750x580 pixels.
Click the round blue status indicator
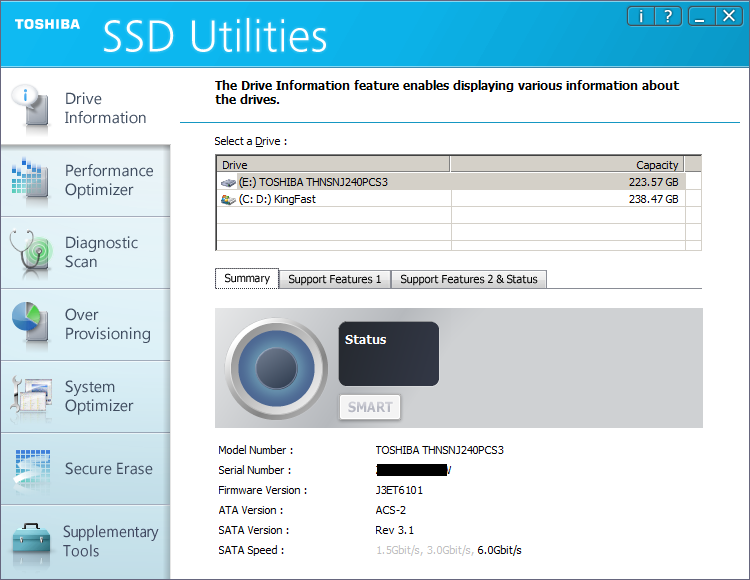click(x=276, y=367)
